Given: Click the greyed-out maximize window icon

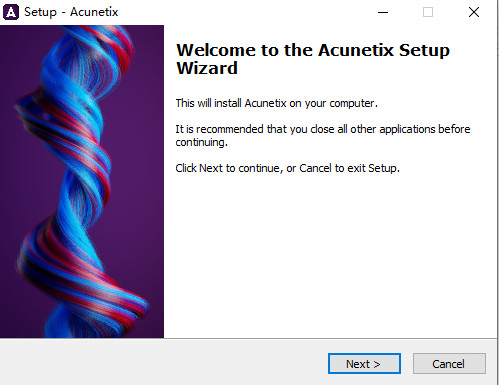Looking at the screenshot, I should click(x=428, y=12).
